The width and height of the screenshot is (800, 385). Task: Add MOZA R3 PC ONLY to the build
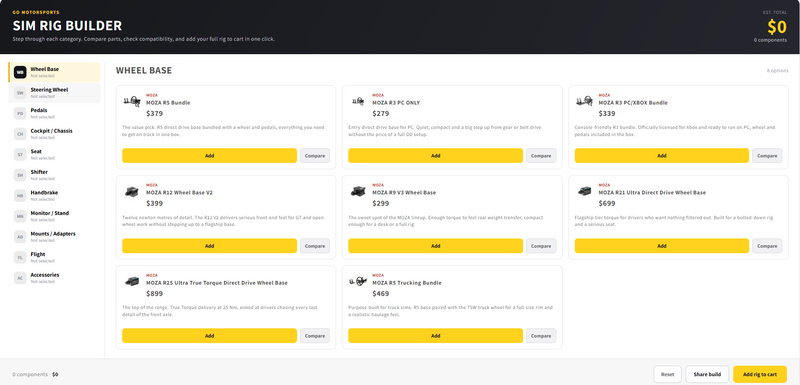(436, 156)
